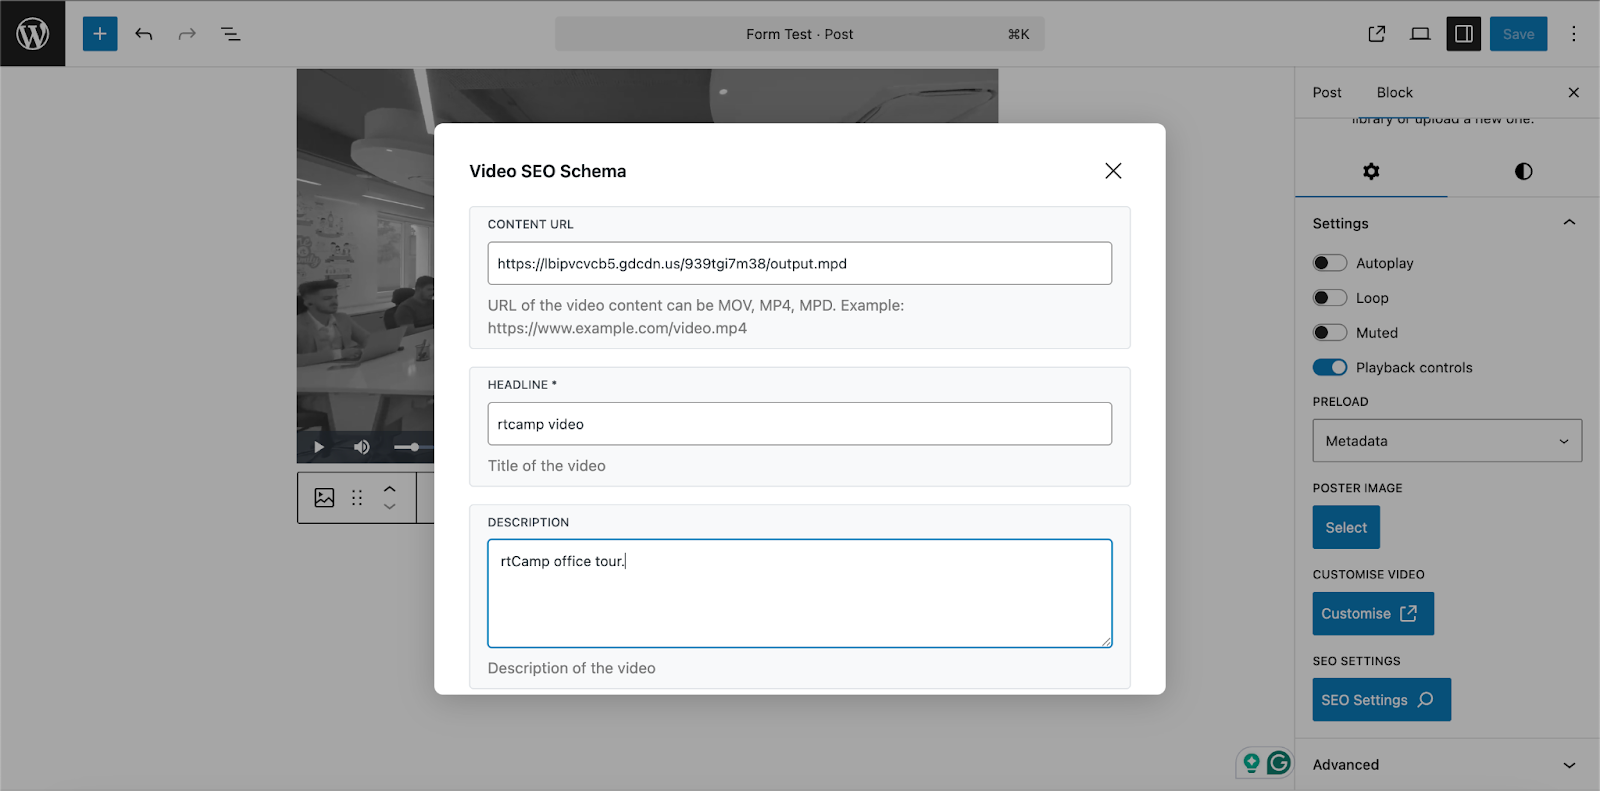Viewport: 1600px width, 791px height.
Task: Open the device preview laptop icon
Action: tap(1420, 34)
